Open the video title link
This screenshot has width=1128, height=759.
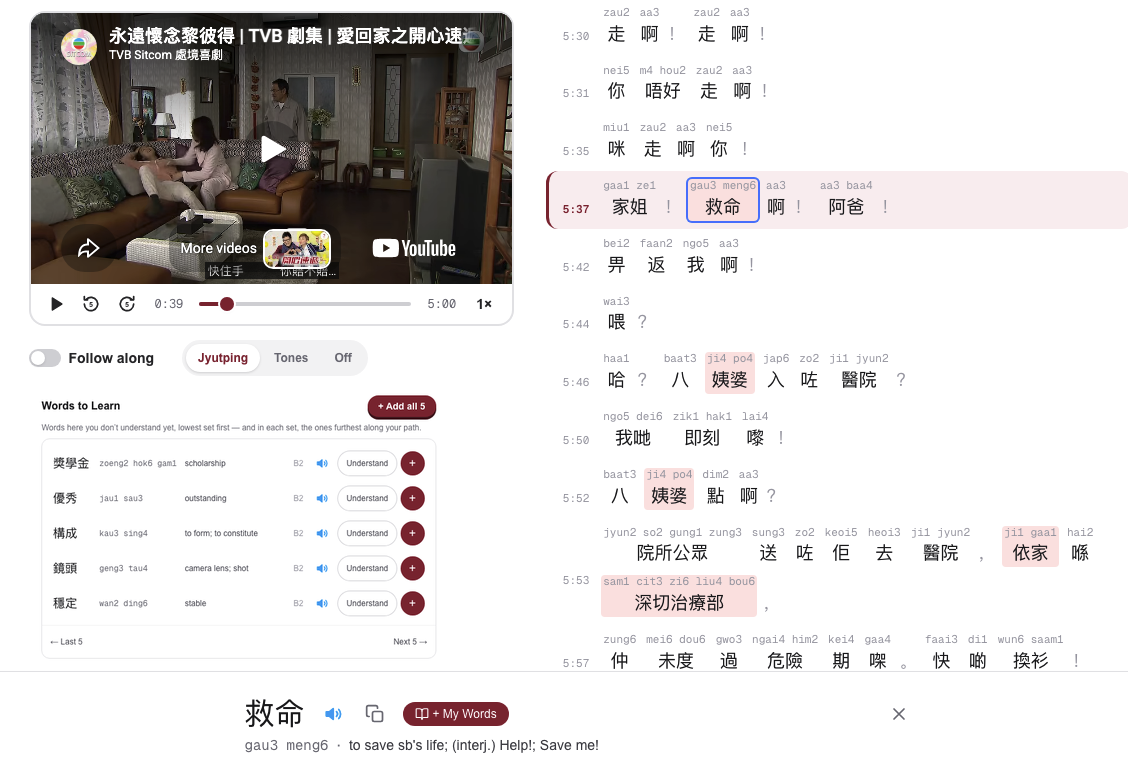[x=288, y=35]
